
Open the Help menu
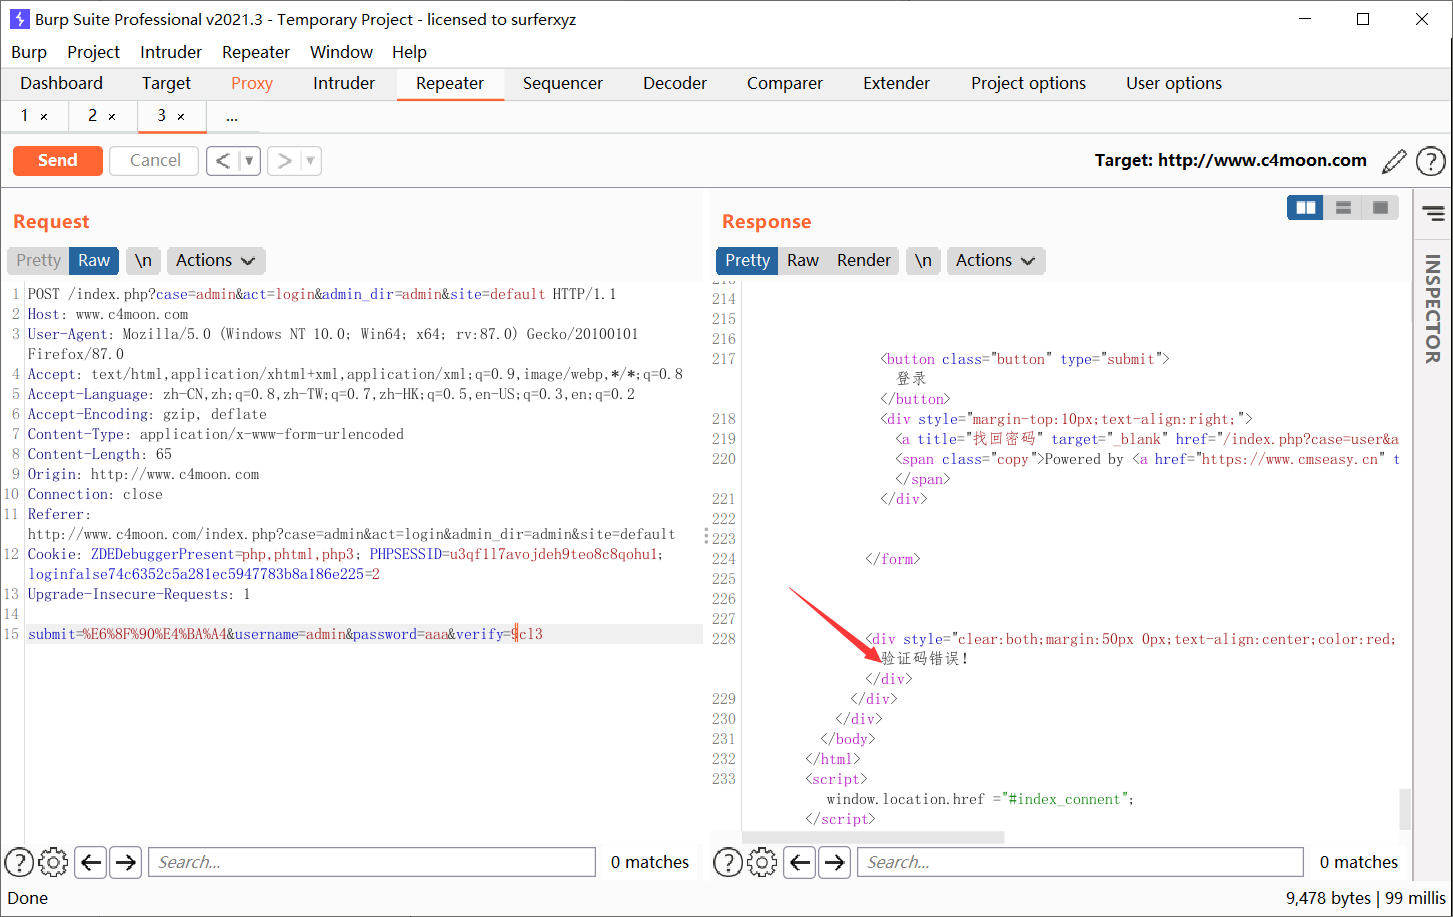click(409, 52)
